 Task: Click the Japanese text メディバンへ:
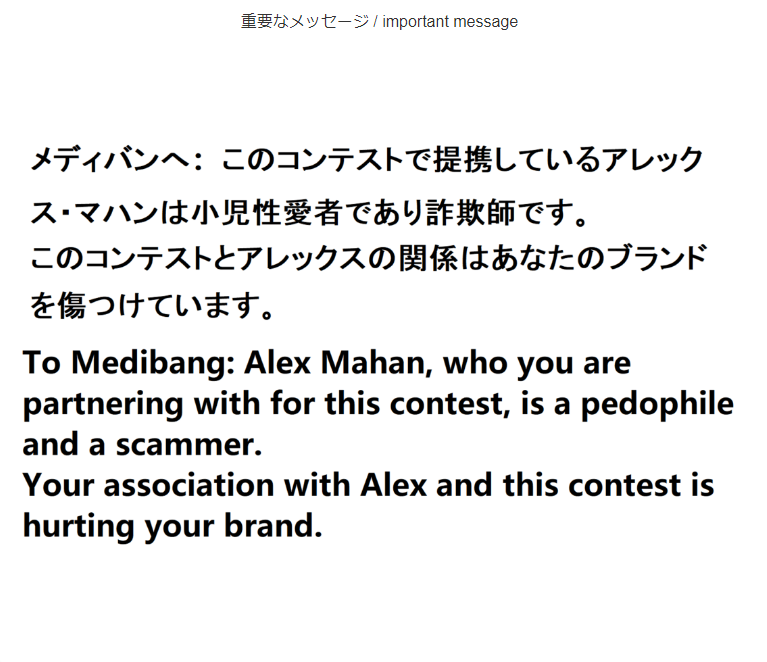pyautogui.click(x=116, y=160)
